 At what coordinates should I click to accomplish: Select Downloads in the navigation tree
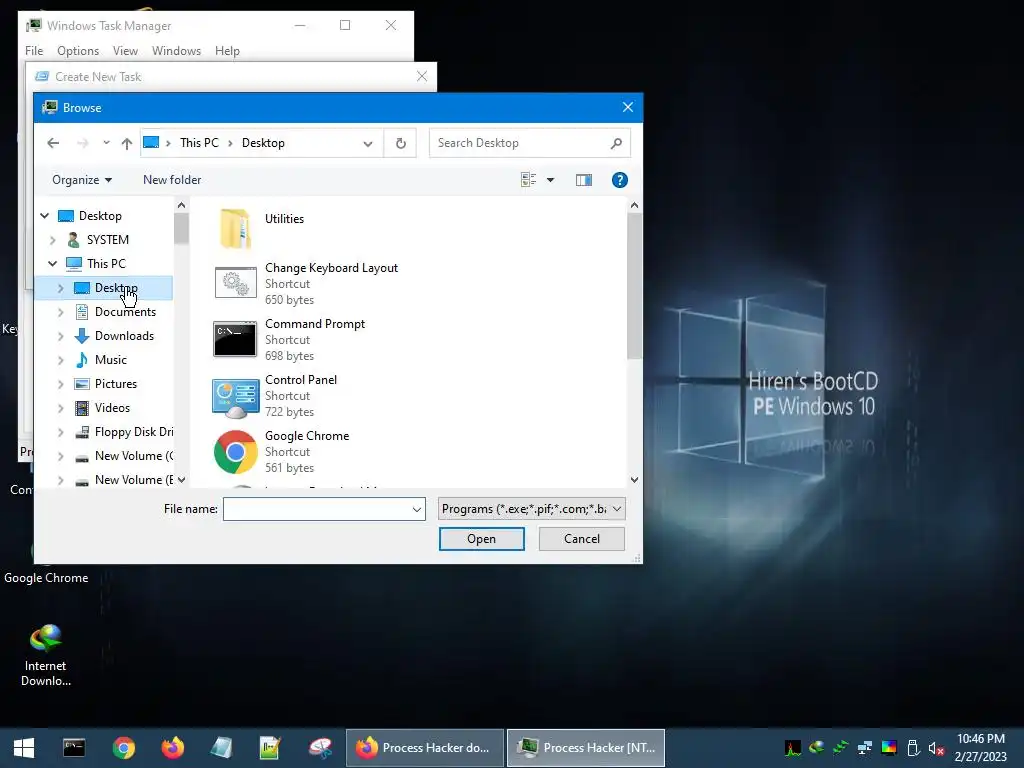pyautogui.click(x=124, y=336)
